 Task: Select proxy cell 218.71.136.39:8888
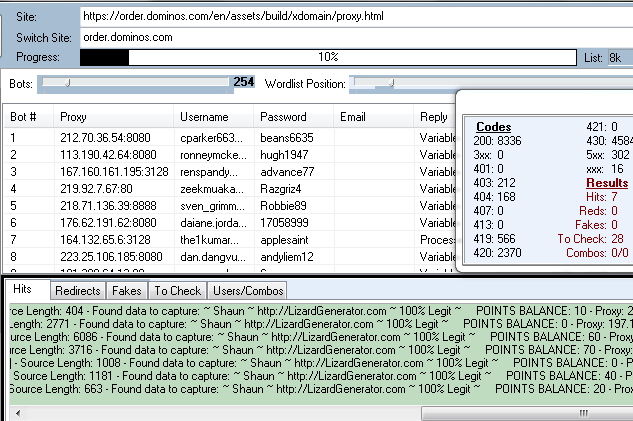[108, 206]
